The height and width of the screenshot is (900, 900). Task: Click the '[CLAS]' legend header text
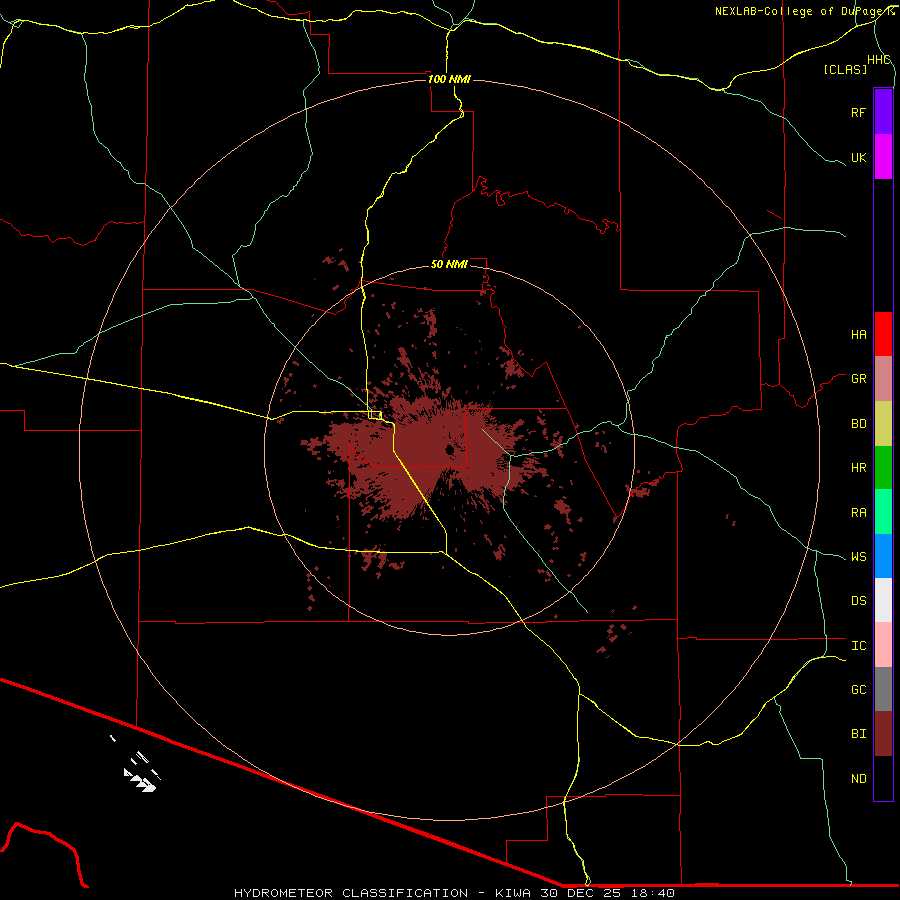point(845,70)
